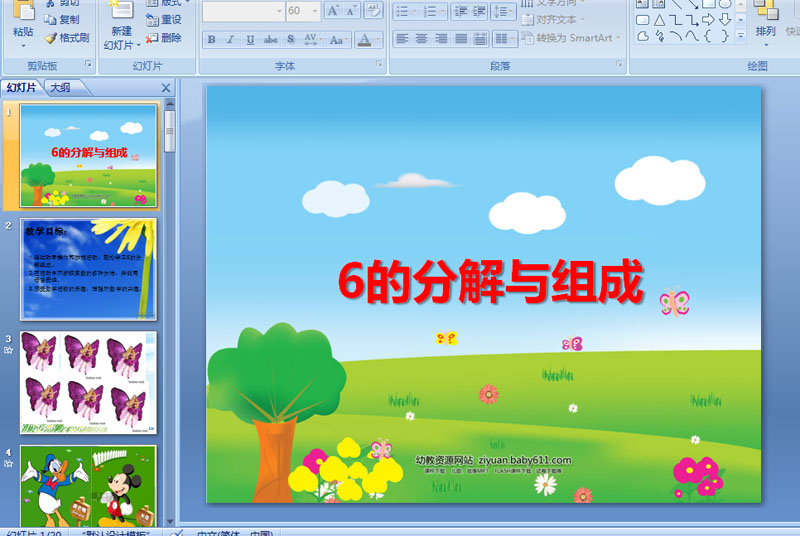
Task: Open the columns layout dropdown
Action: coord(505,39)
